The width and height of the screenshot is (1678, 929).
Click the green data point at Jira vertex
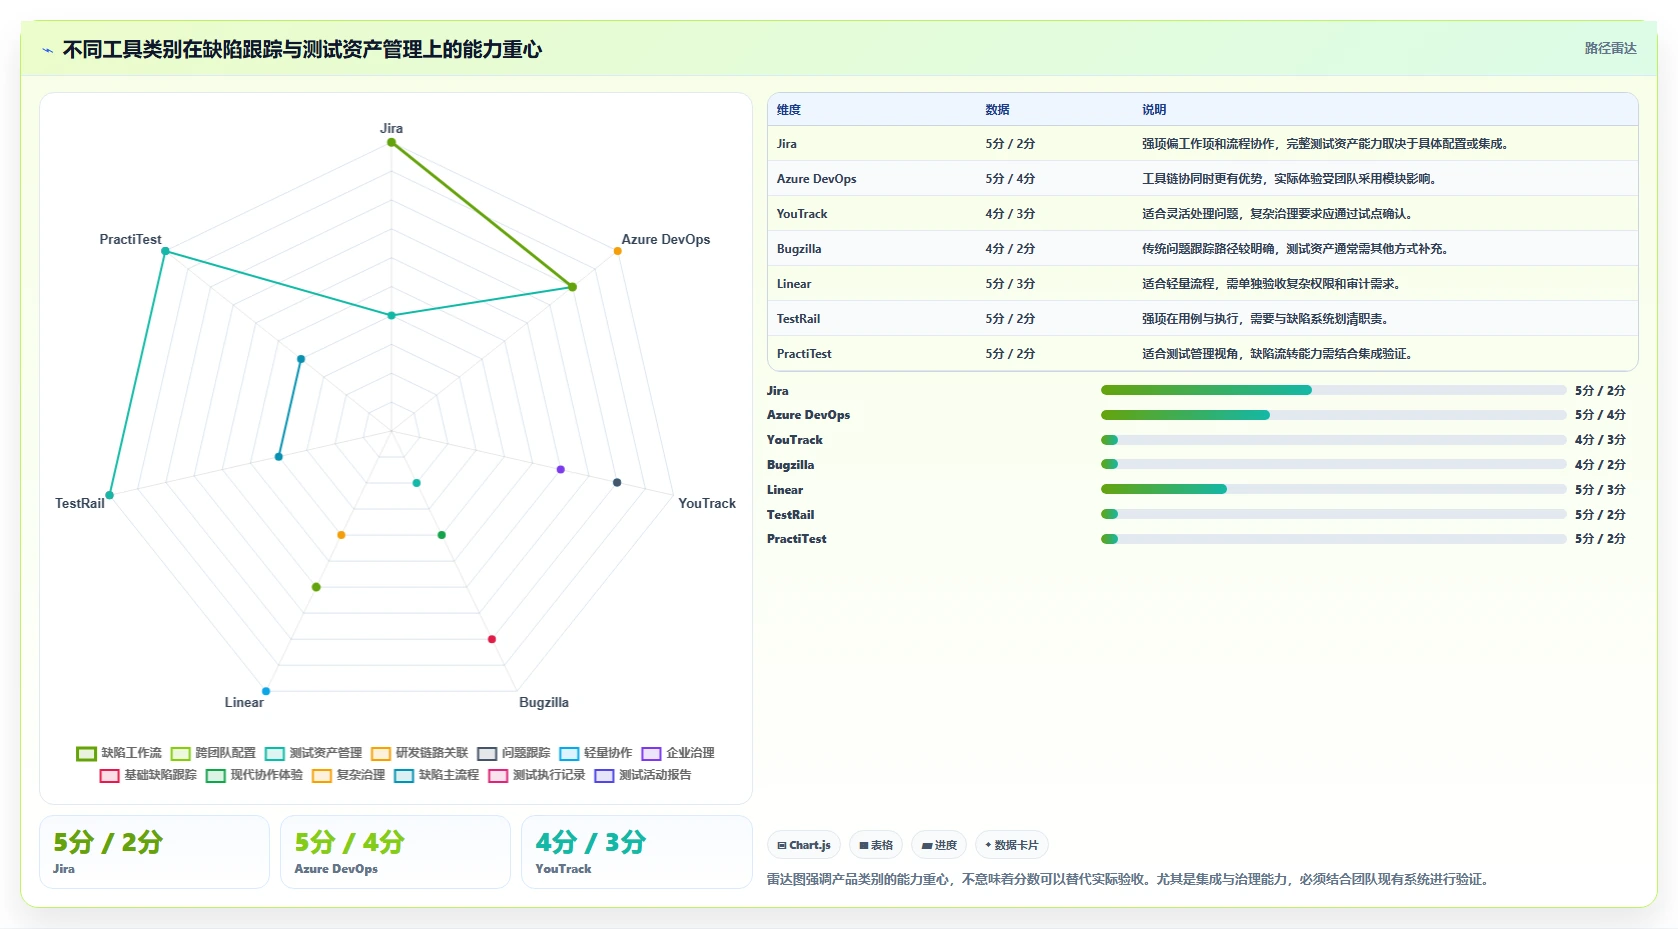392,142
